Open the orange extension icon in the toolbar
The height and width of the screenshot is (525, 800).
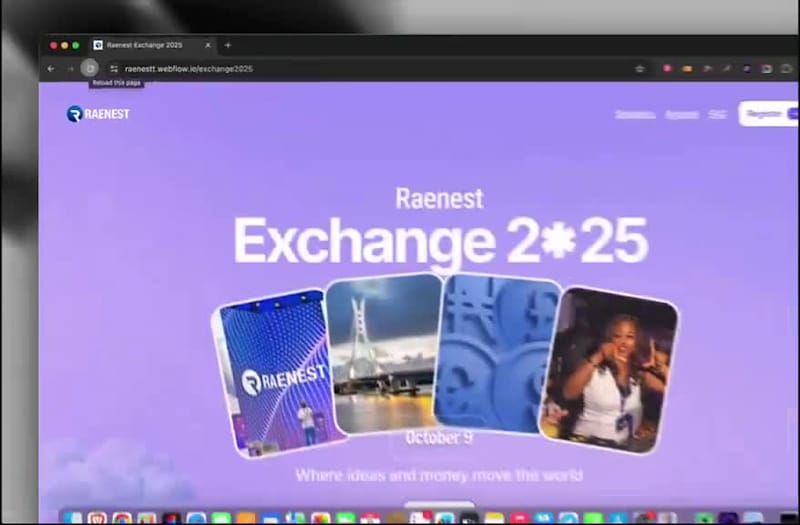687,68
